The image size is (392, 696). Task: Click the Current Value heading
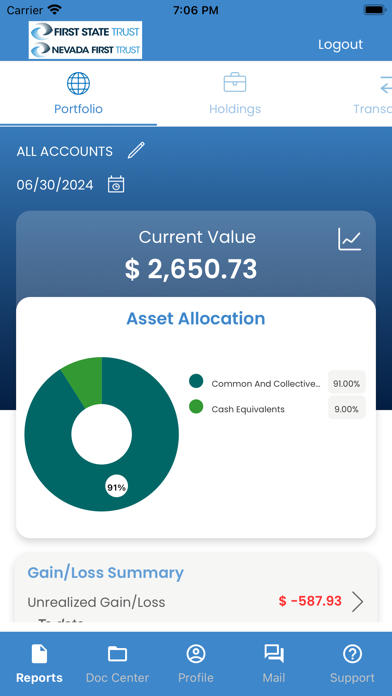pyautogui.click(x=197, y=237)
